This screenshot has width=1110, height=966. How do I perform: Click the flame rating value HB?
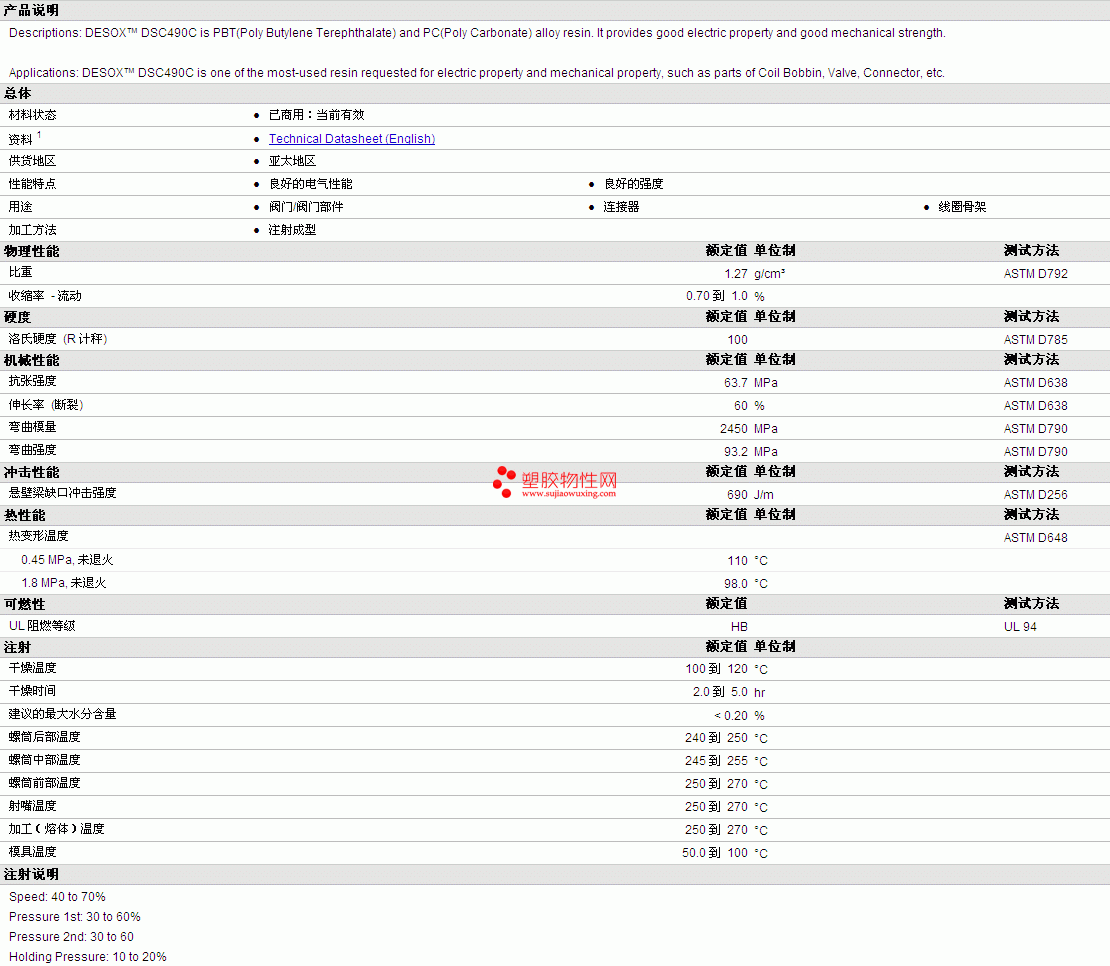click(739, 627)
